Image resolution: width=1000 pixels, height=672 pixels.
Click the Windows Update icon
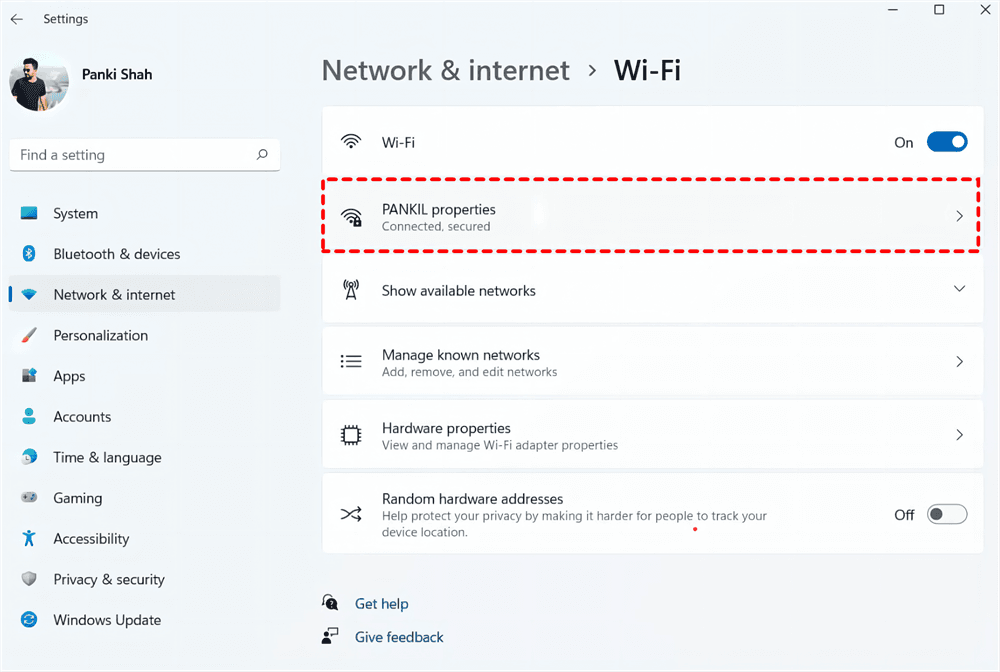coord(29,620)
